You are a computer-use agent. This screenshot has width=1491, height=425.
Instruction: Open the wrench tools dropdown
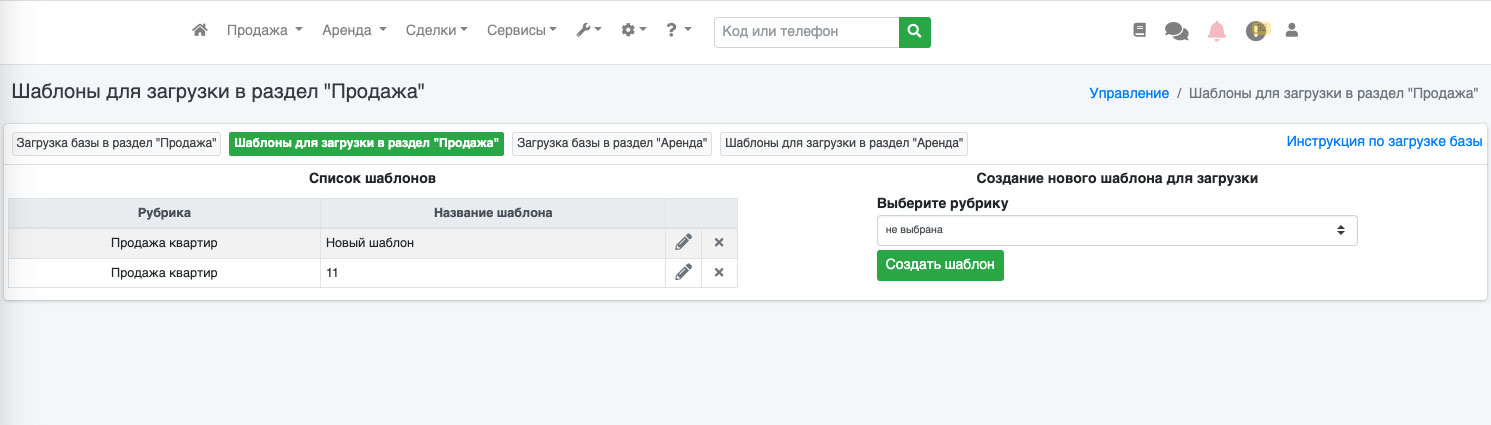589,31
